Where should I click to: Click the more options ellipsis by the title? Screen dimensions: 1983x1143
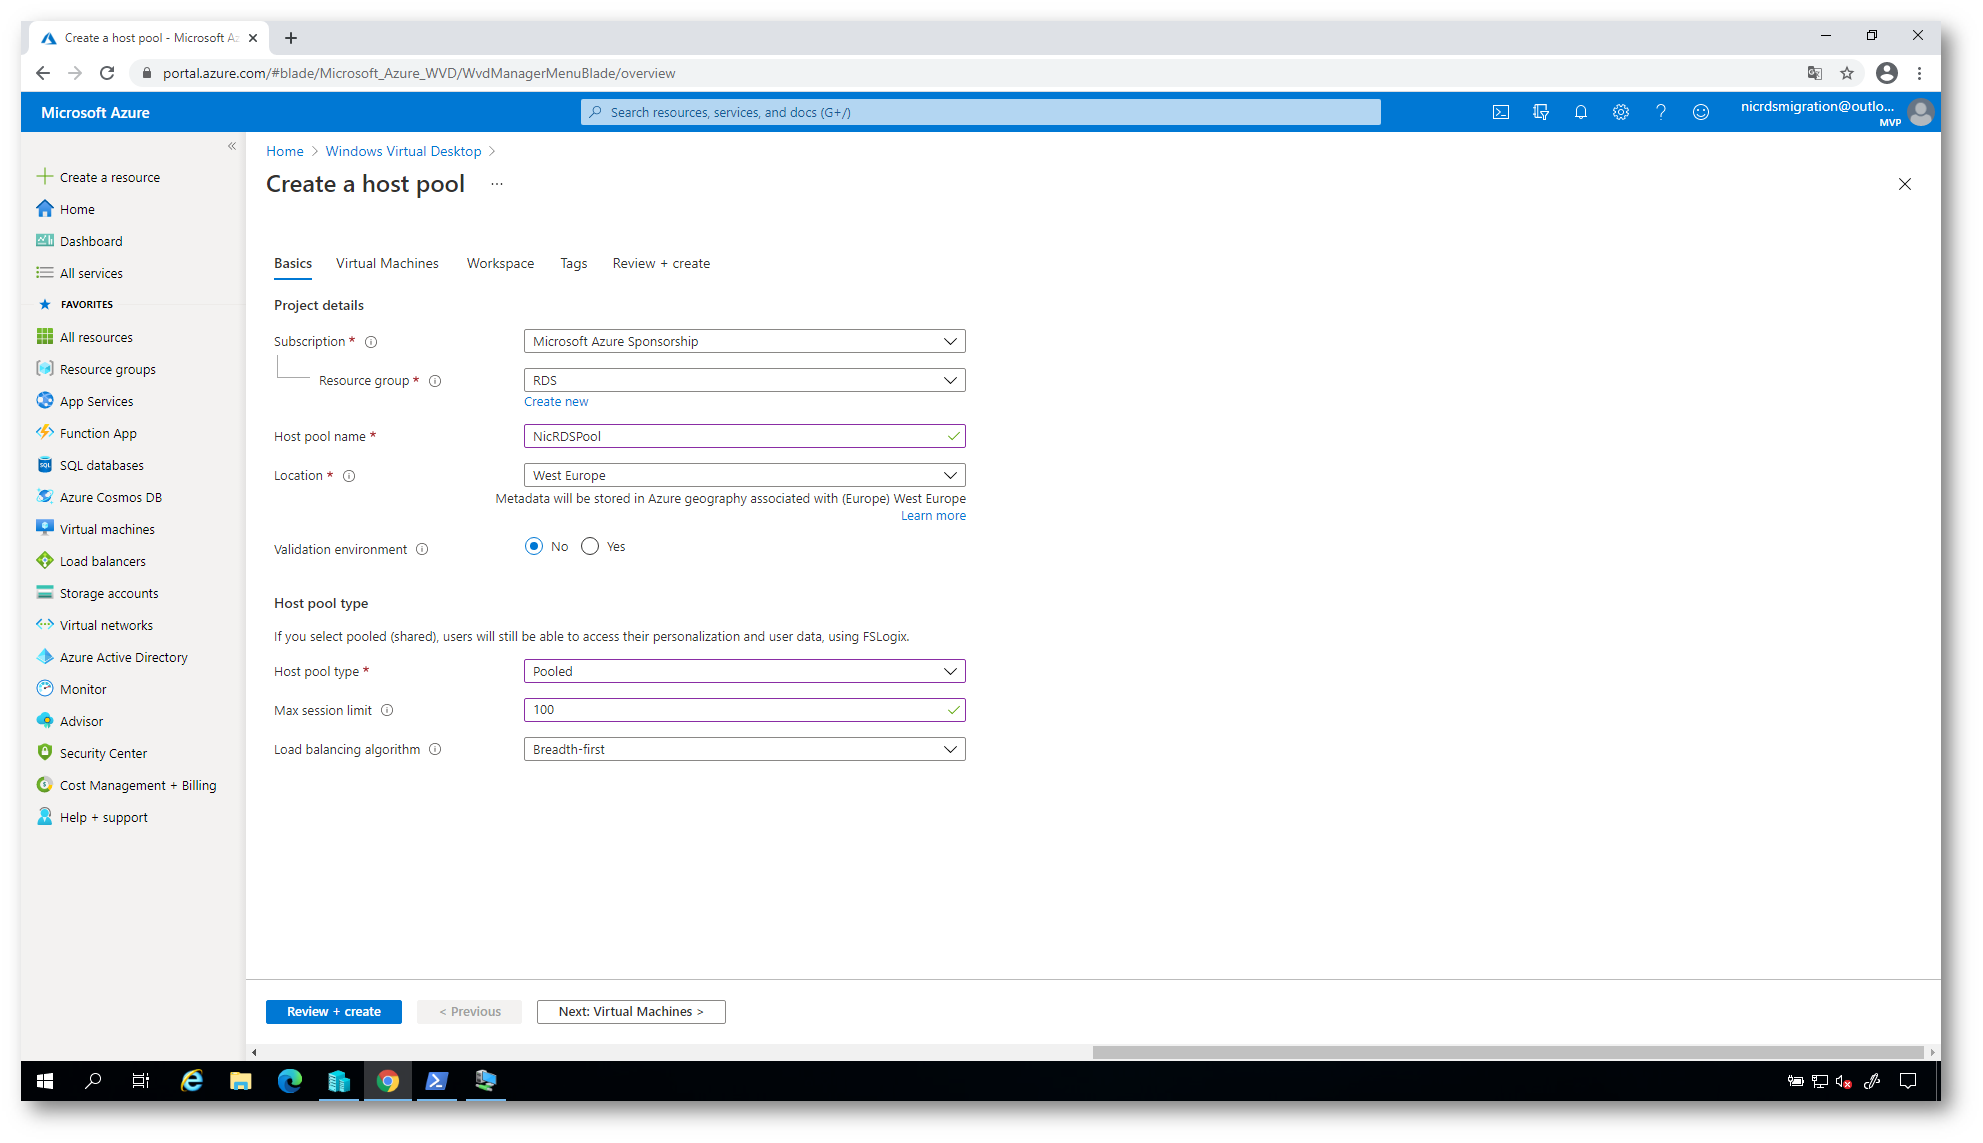tap(497, 184)
